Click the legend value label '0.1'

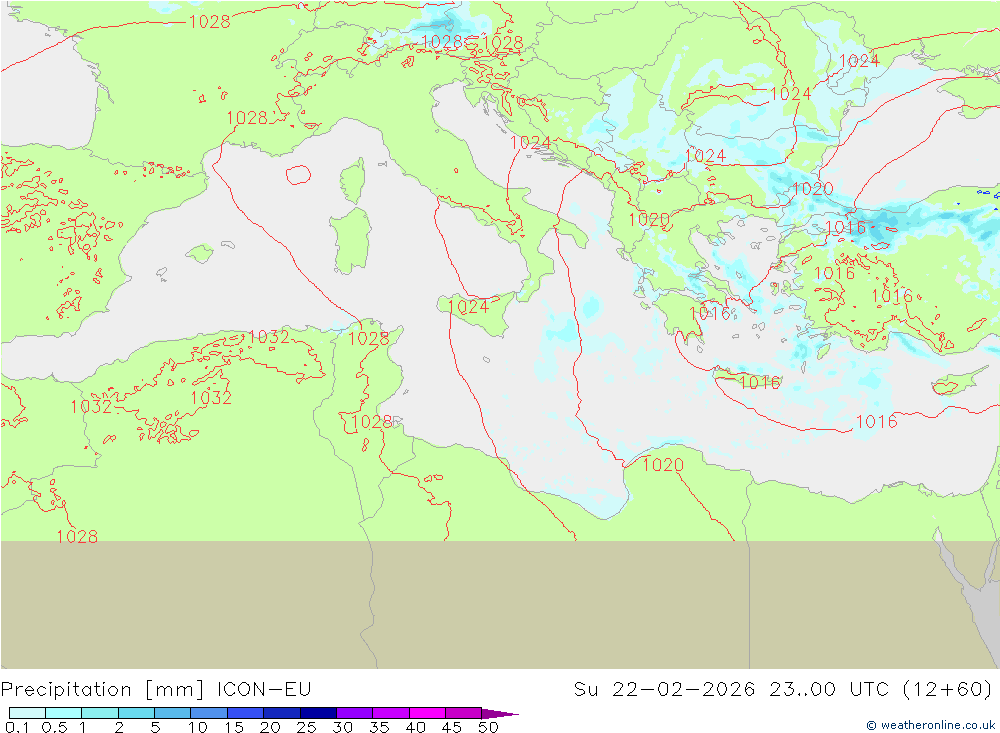tap(17, 727)
